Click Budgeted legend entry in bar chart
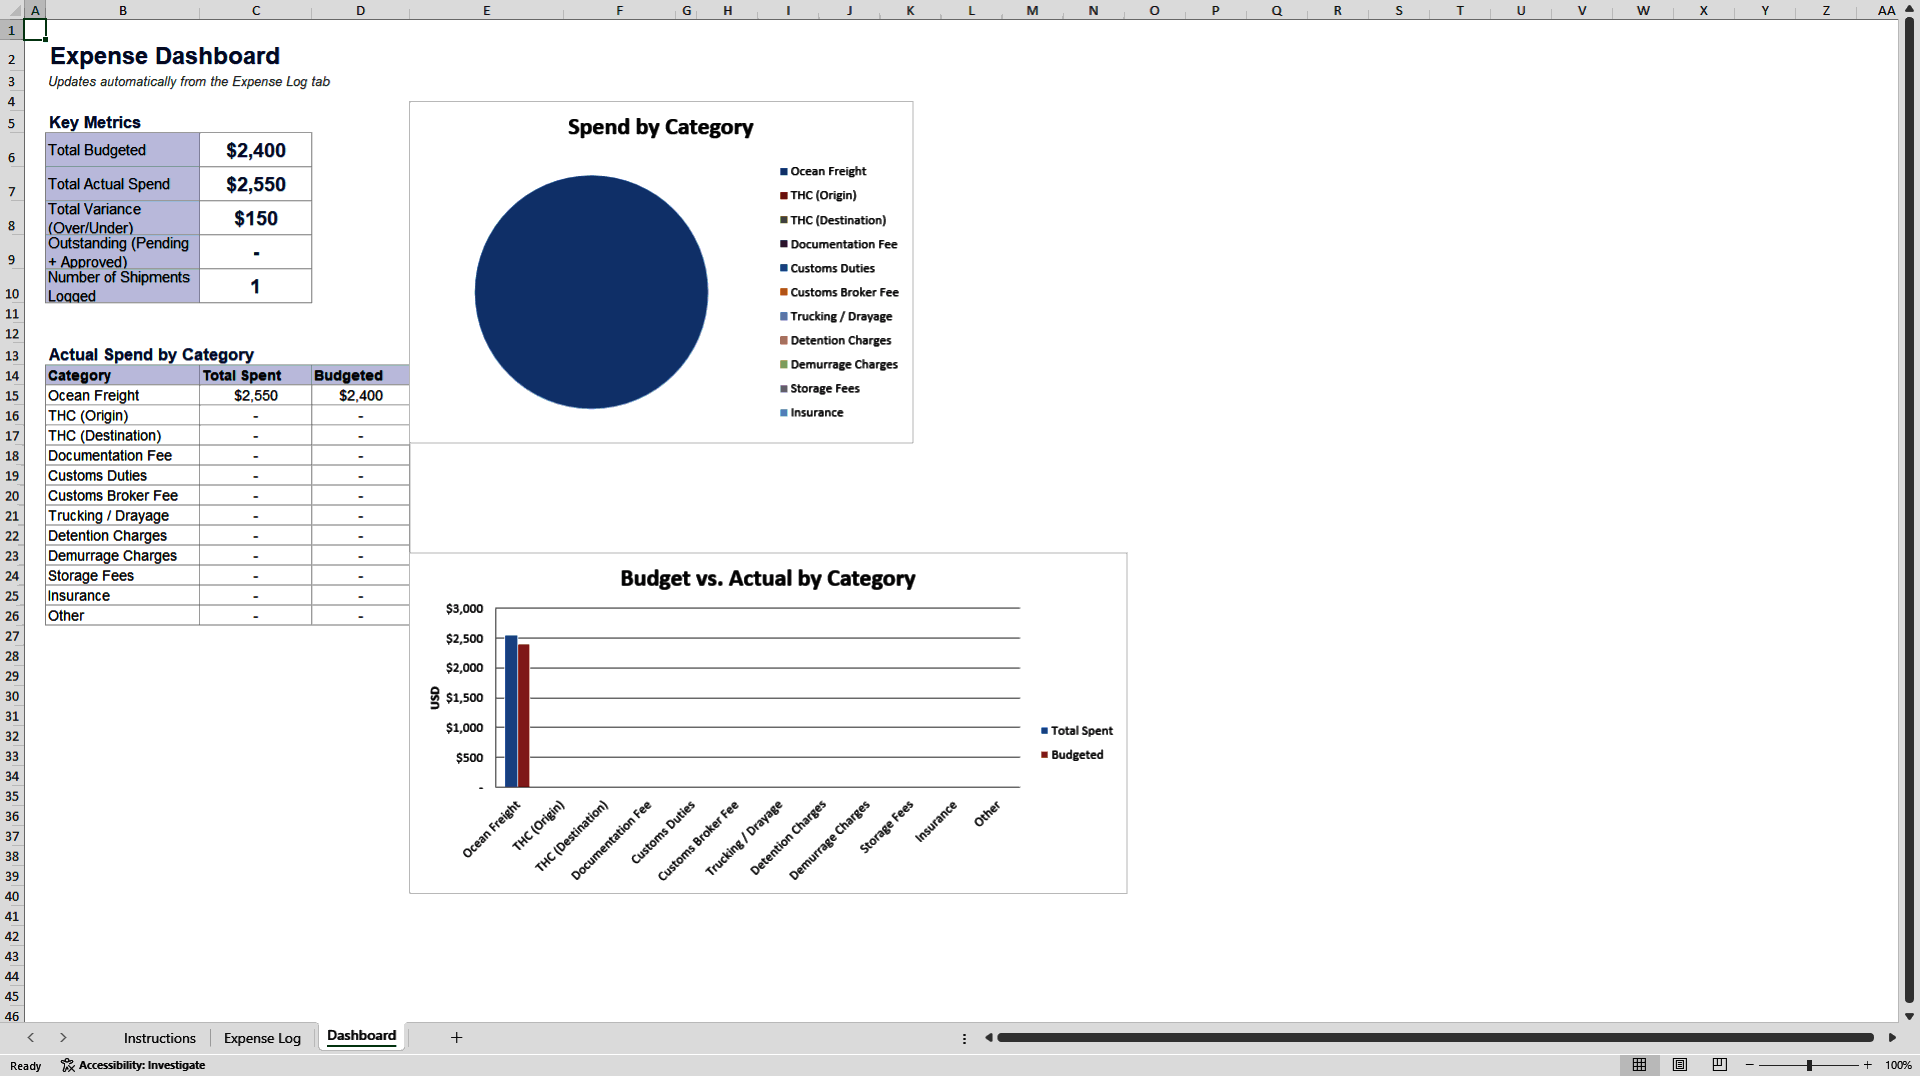 1072,755
